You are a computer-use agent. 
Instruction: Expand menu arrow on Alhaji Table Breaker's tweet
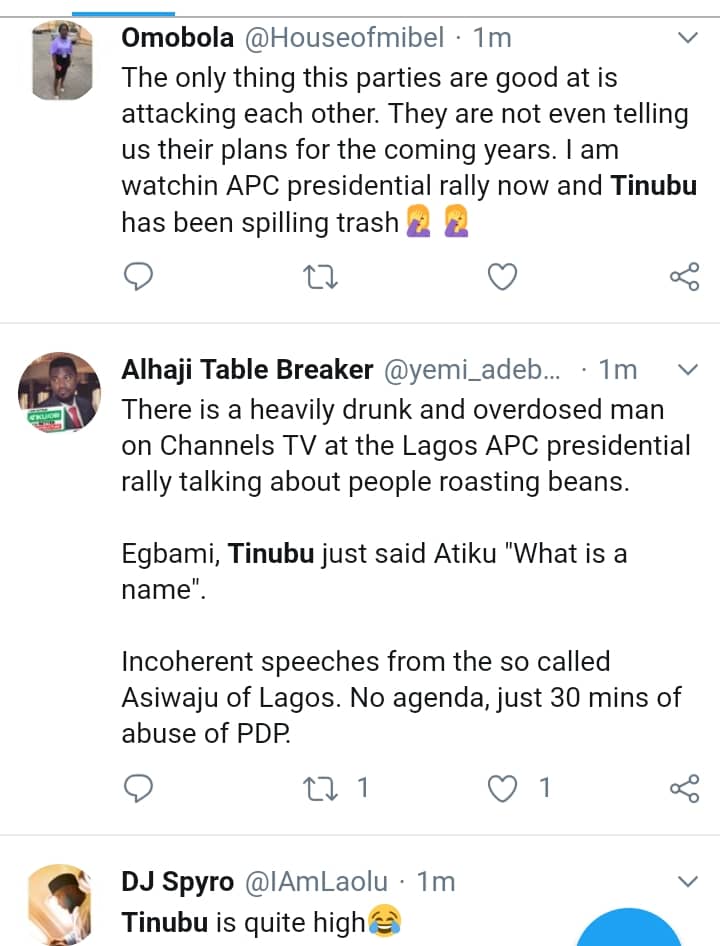[688, 370]
